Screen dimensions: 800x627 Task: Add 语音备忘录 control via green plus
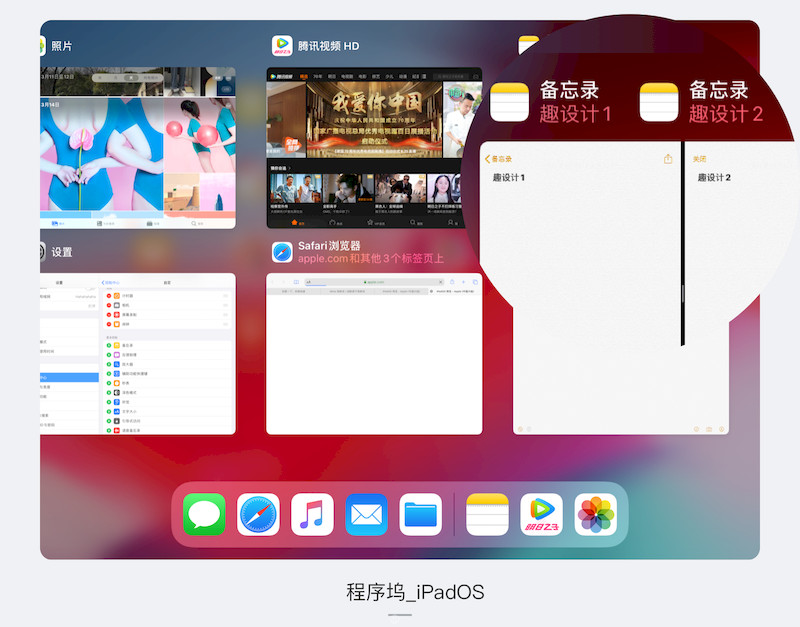pyautogui.click(x=109, y=431)
